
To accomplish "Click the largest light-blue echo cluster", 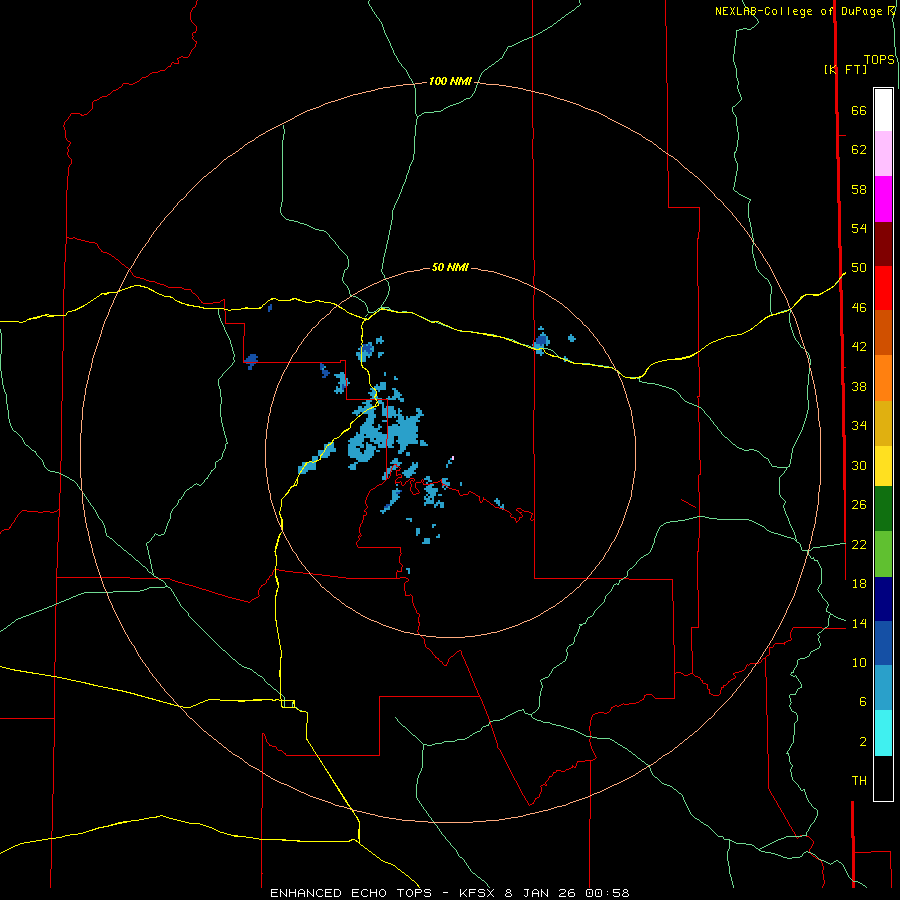I will (x=386, y=433).
